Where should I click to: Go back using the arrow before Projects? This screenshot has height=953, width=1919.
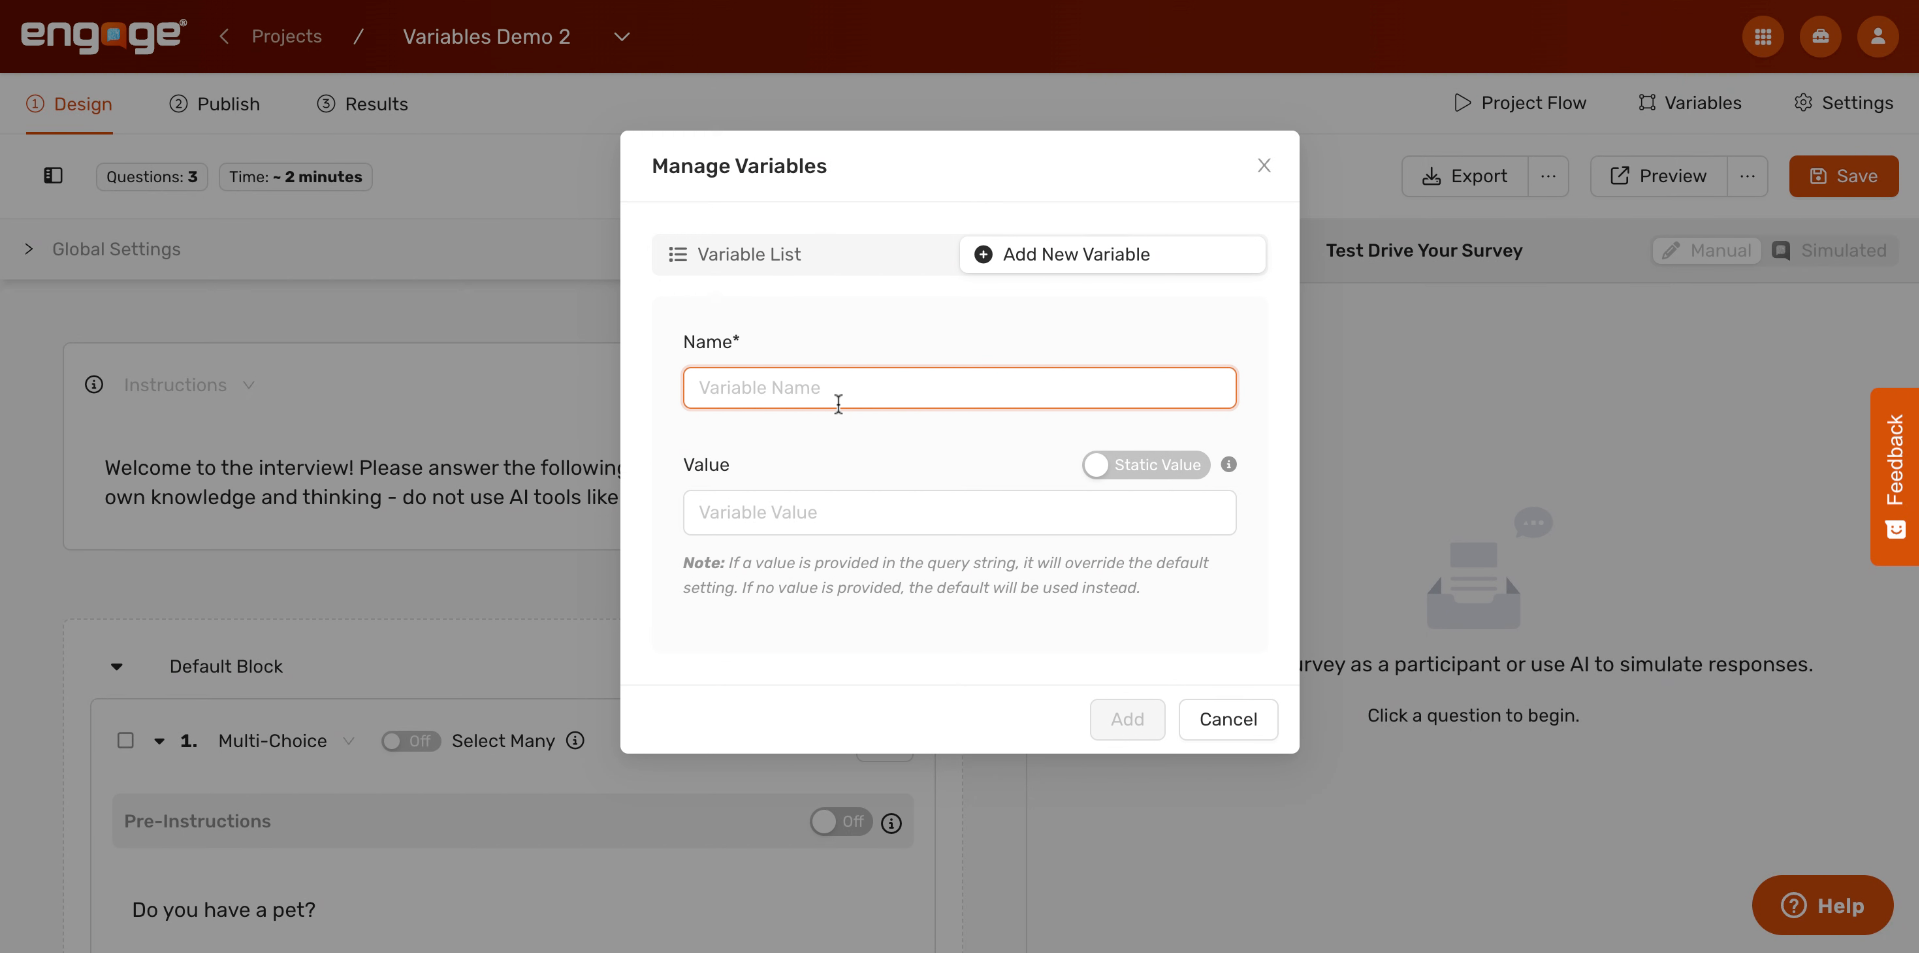pyautogui.click(x=224, y=36)
